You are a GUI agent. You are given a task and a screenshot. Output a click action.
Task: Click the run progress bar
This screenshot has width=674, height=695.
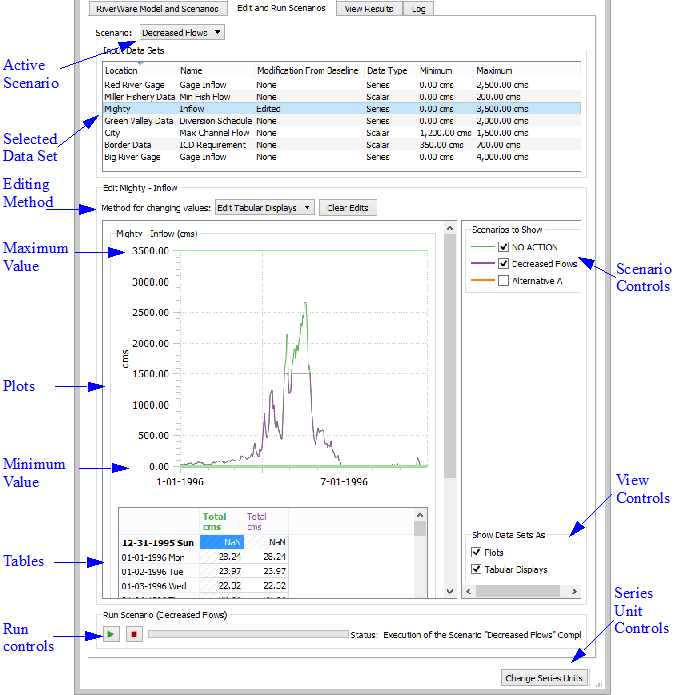246,634
